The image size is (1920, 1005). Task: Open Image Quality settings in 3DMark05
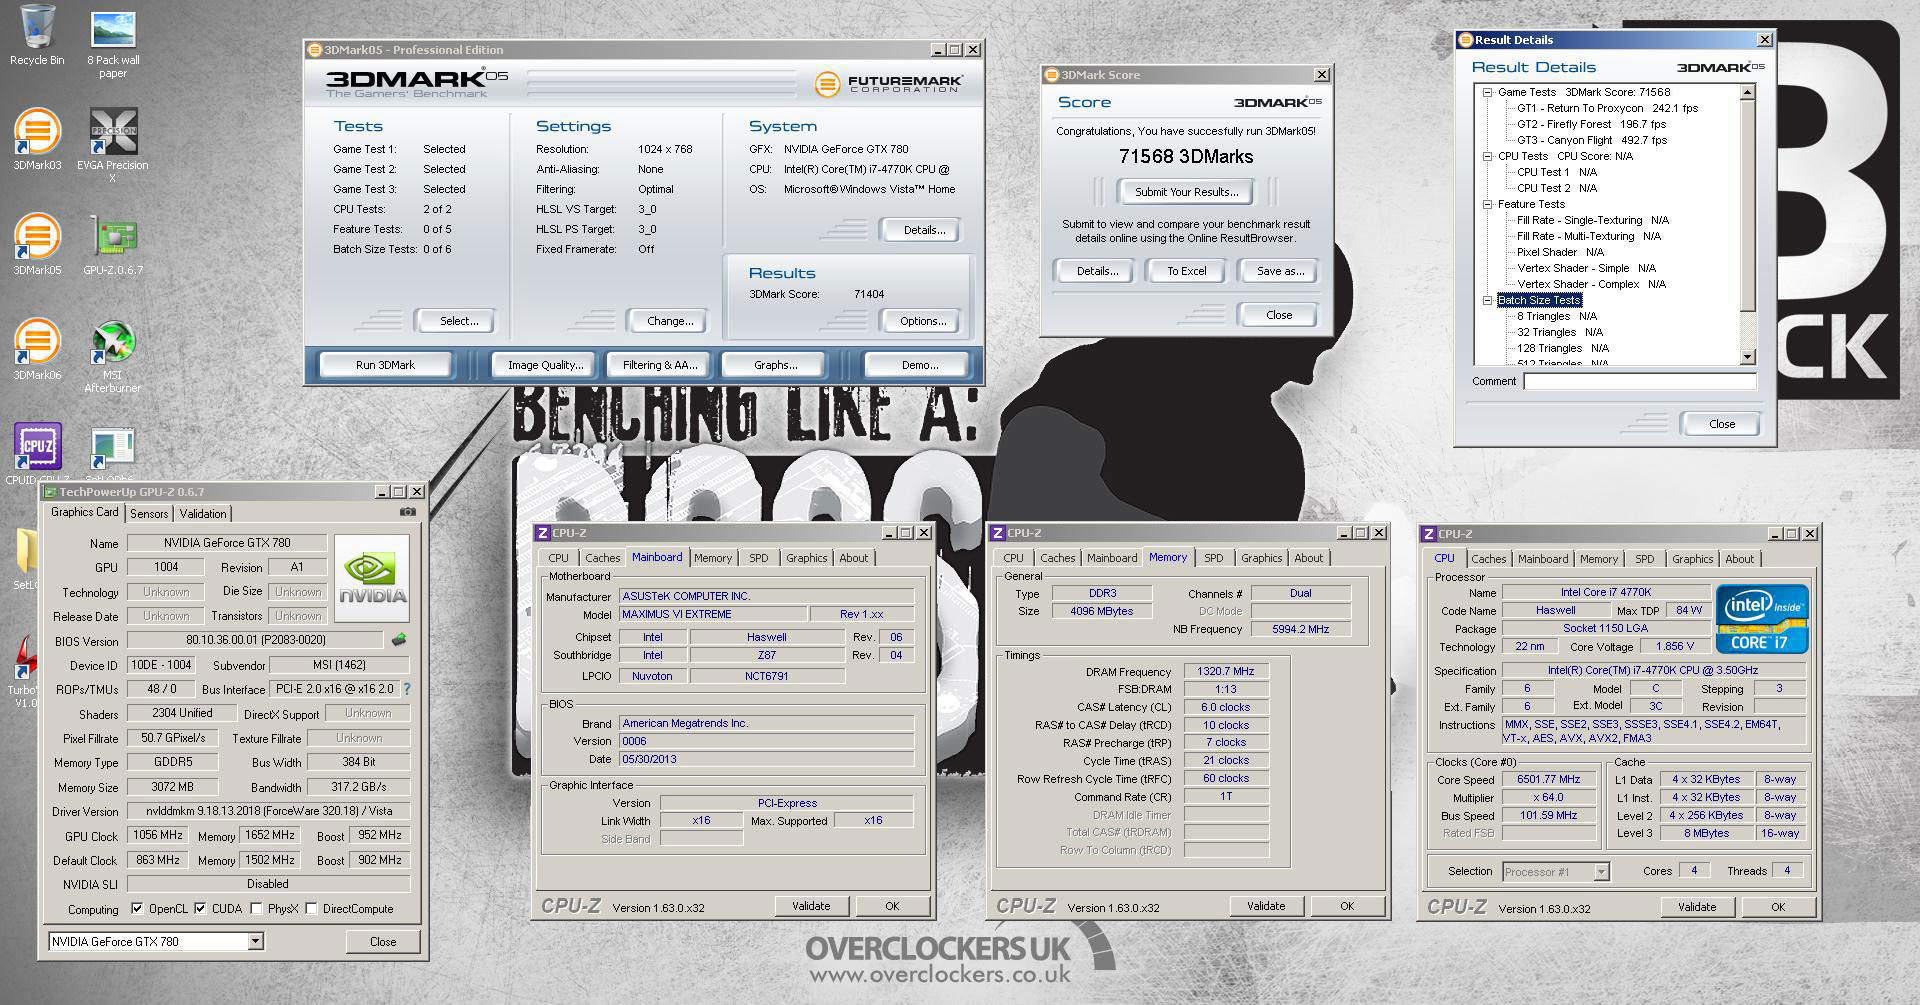(x=545, y=365)
